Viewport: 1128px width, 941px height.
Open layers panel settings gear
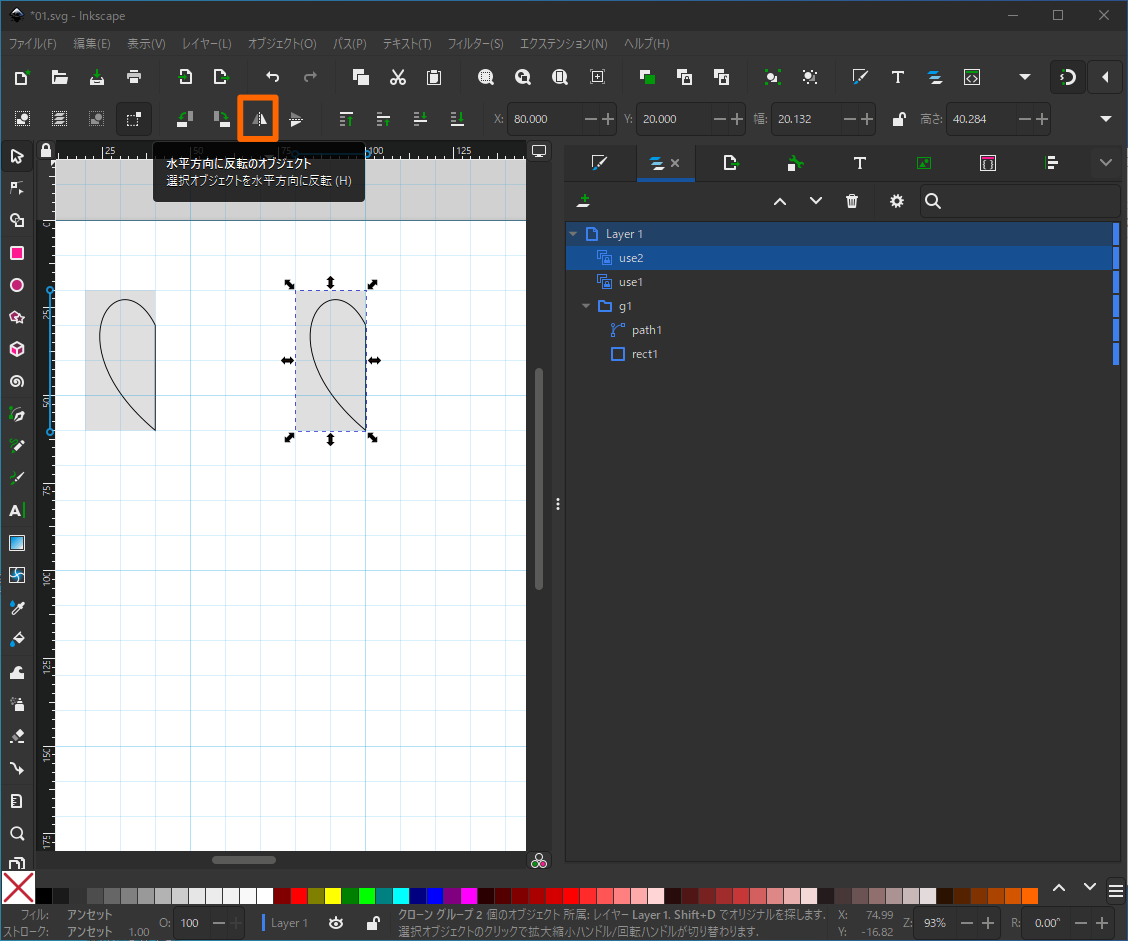pos(896,201)
